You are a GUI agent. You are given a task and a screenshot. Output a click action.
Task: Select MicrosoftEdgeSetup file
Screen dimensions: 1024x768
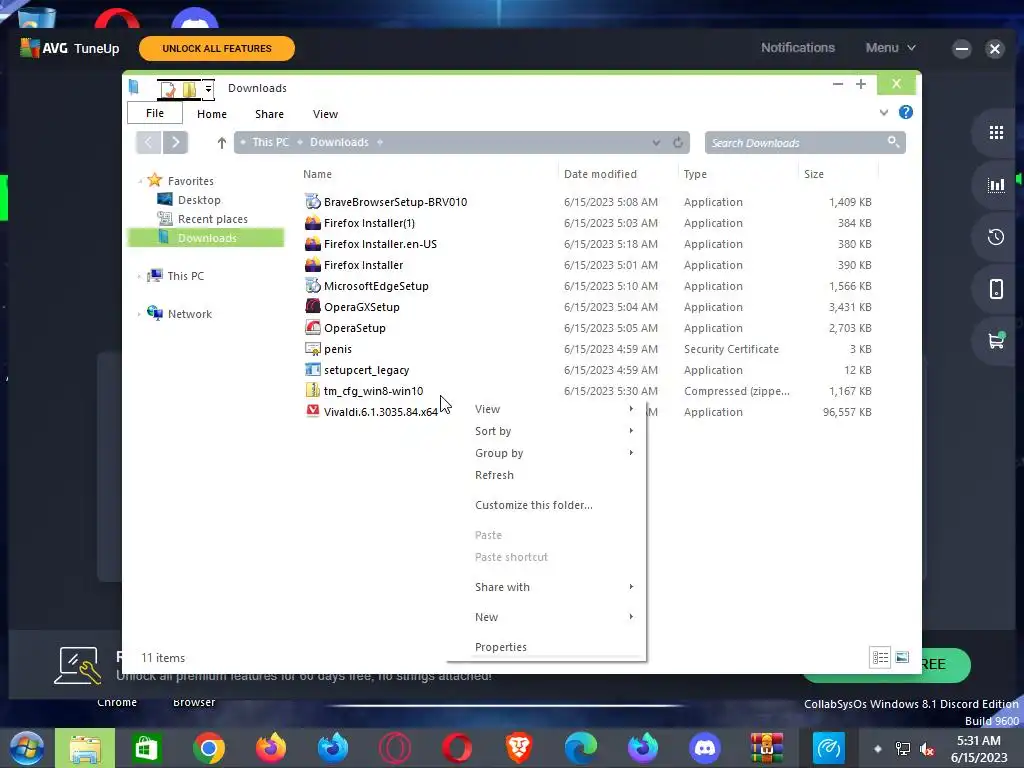tap(376, 286)
